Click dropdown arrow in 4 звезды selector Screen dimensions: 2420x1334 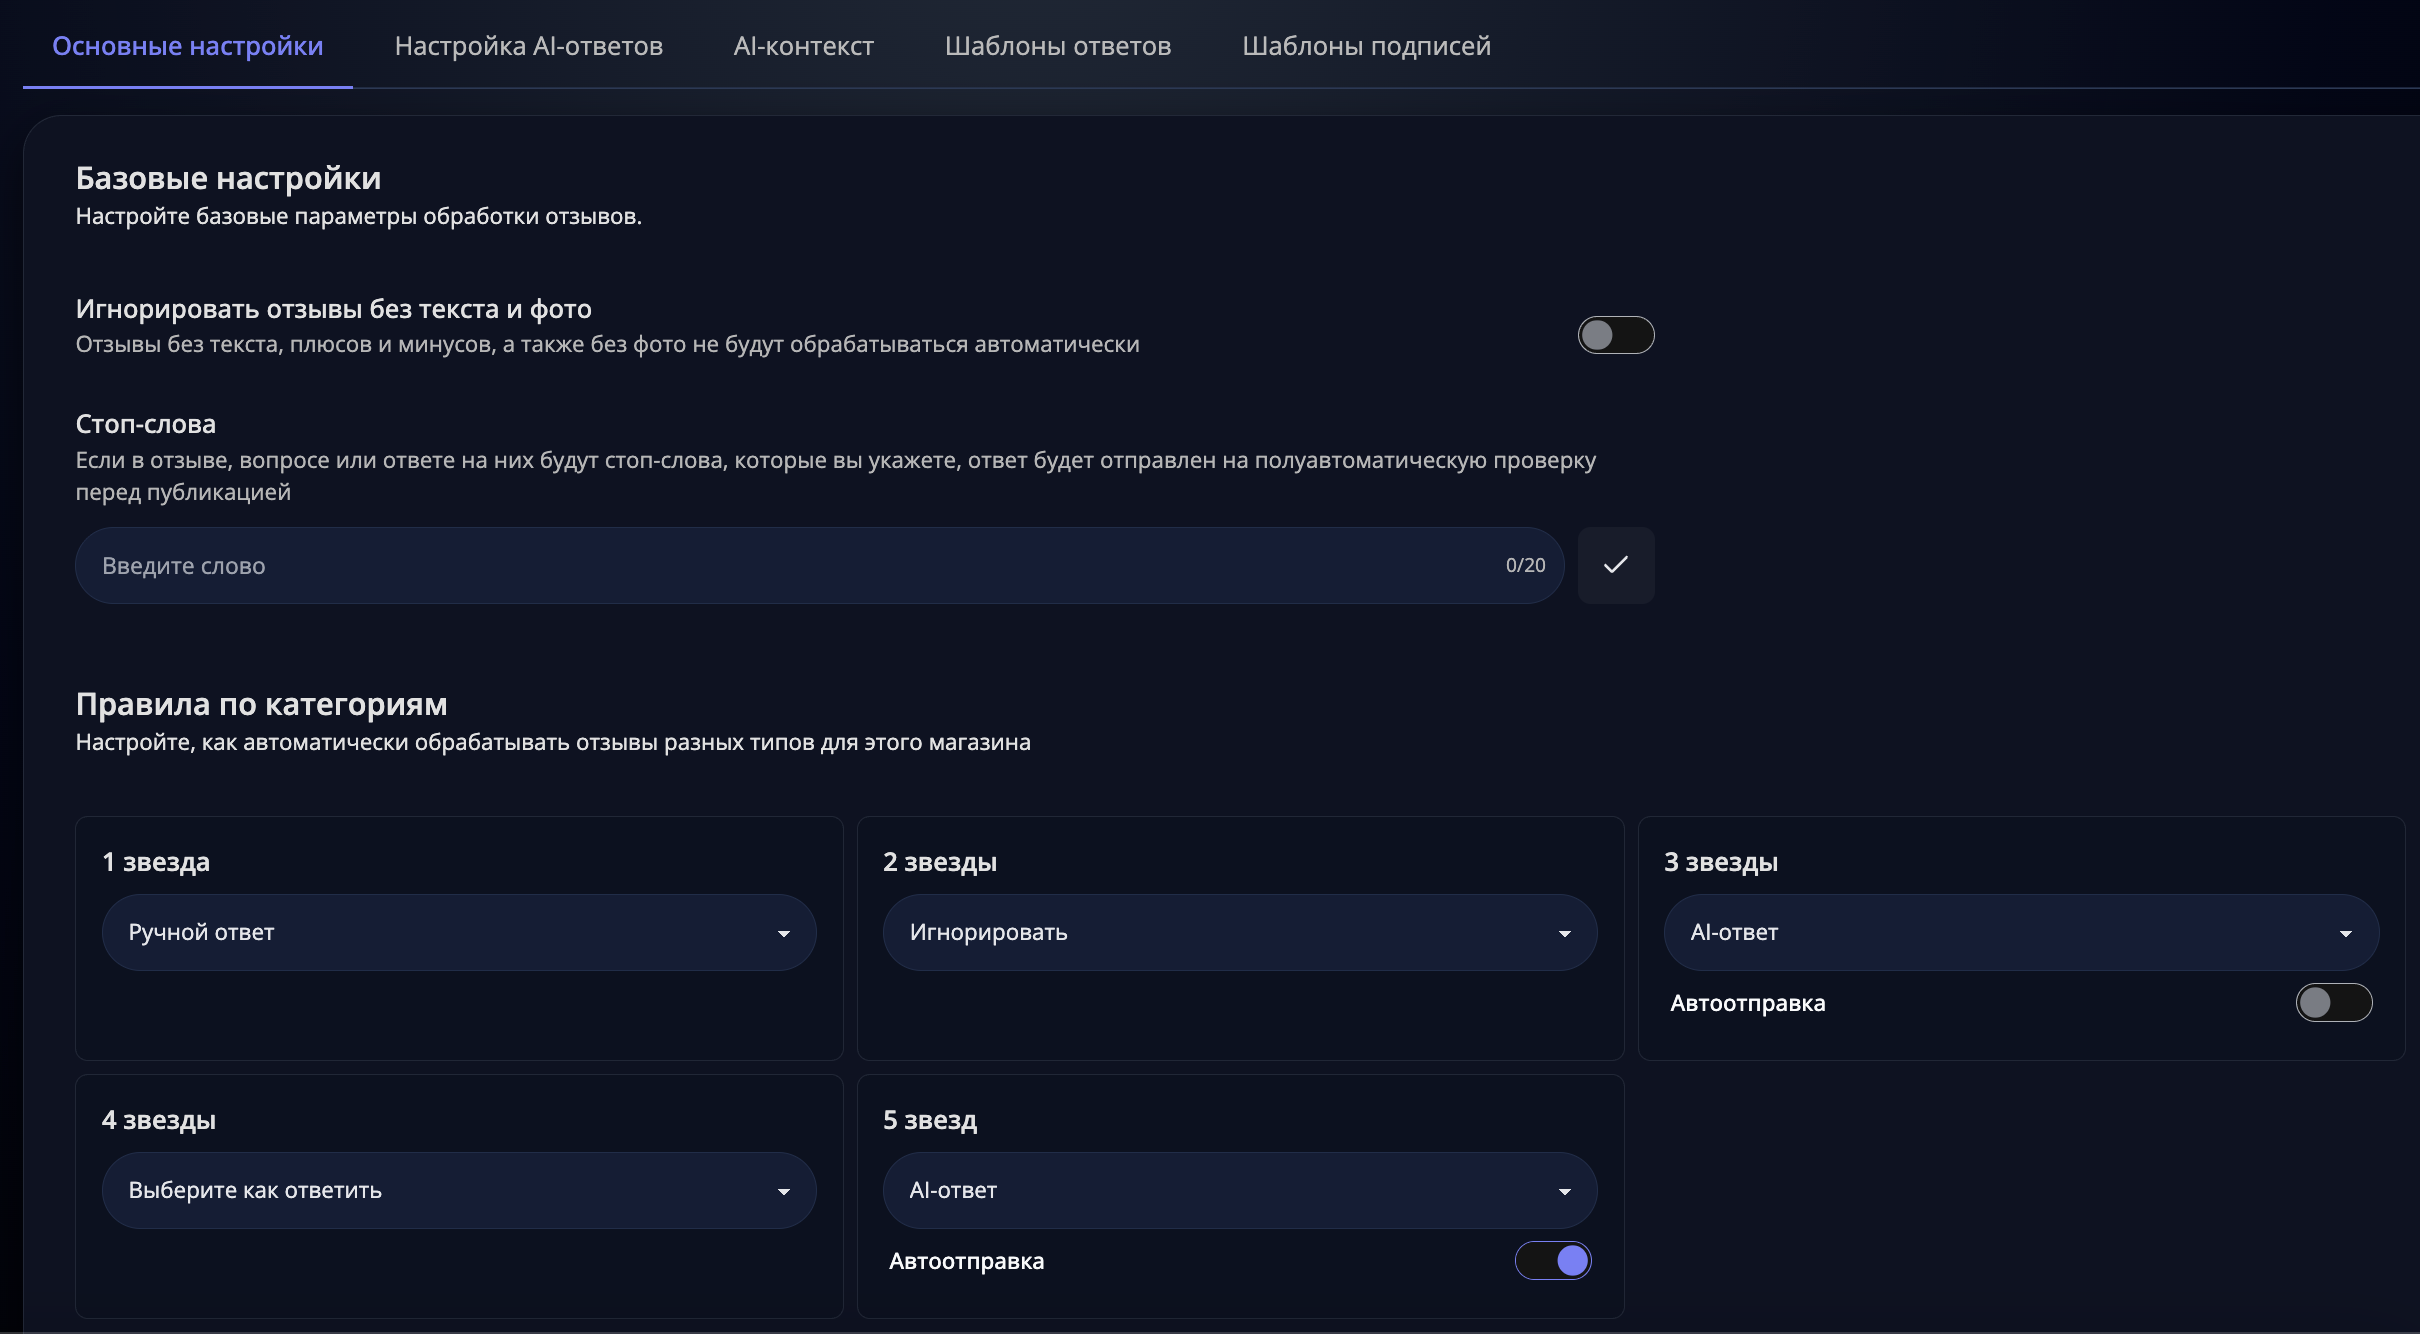click(783, 1191)
